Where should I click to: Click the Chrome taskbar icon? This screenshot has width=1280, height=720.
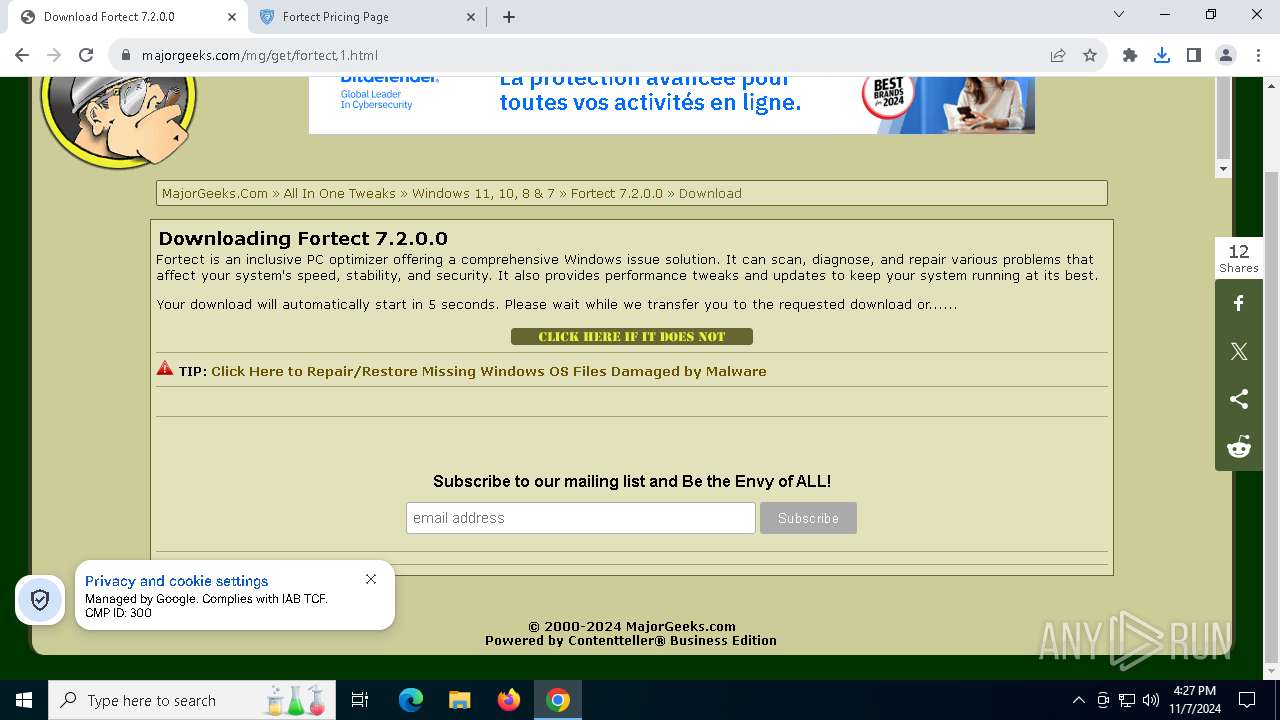point(558,700)
